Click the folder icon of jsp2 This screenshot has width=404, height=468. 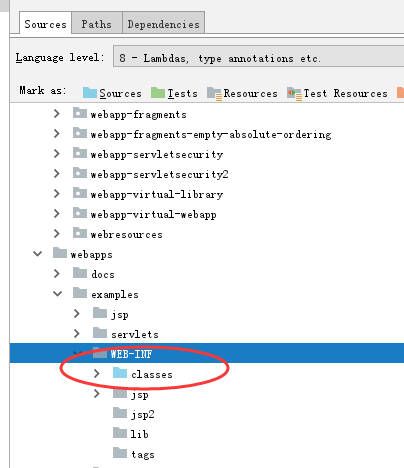[120, 413]
